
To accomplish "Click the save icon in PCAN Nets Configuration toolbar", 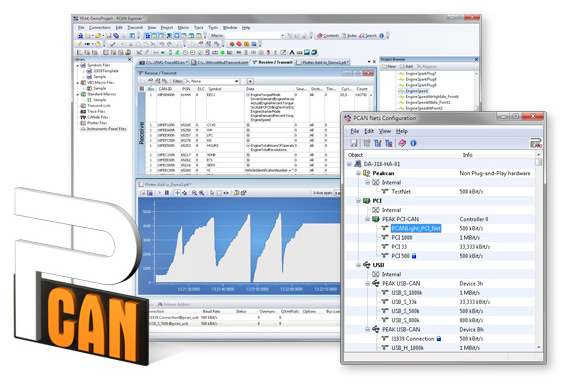I will click(x=354, y=143).
